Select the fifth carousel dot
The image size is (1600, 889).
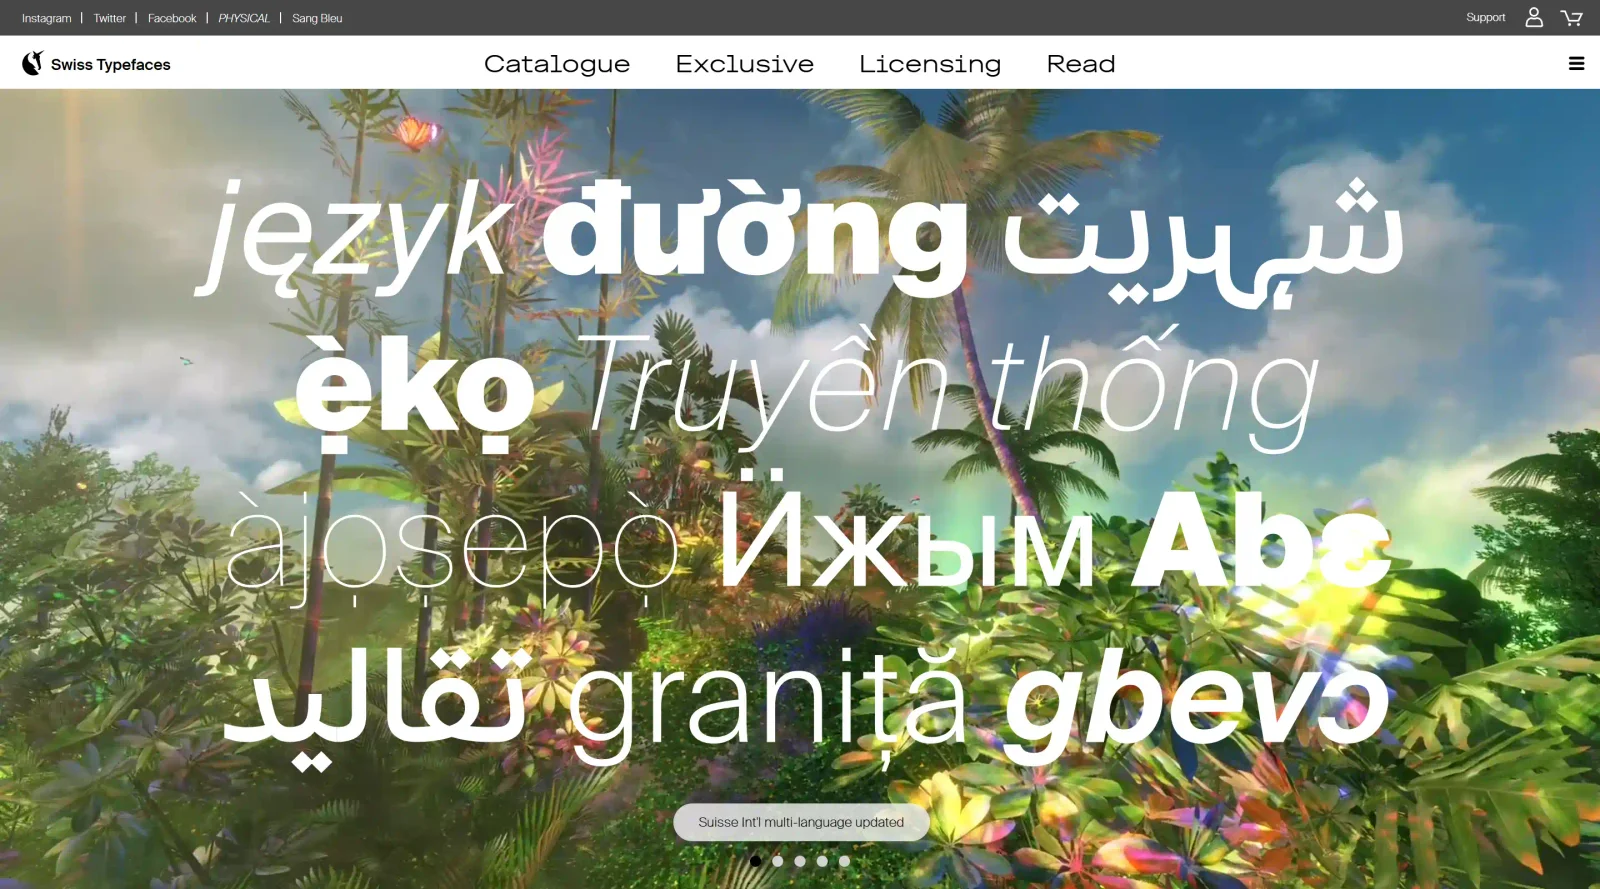[x=845, y=861]
